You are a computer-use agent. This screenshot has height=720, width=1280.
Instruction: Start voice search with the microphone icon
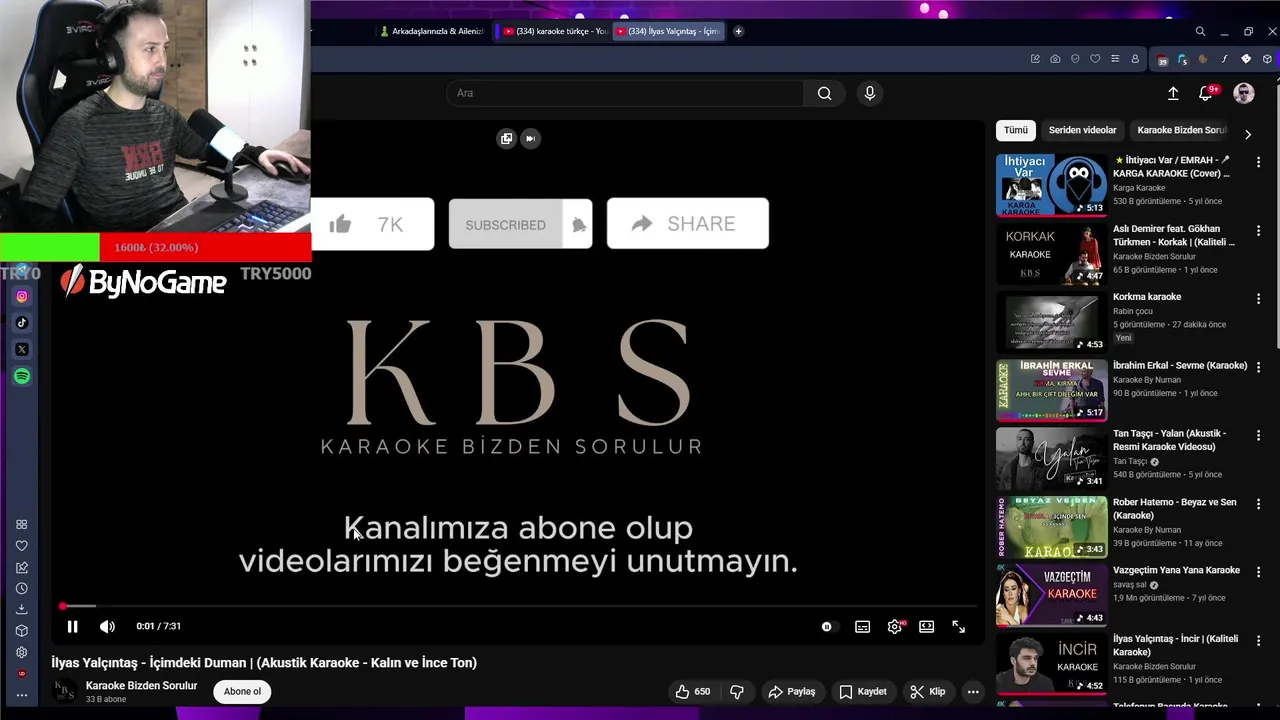(x=870, y=93)
